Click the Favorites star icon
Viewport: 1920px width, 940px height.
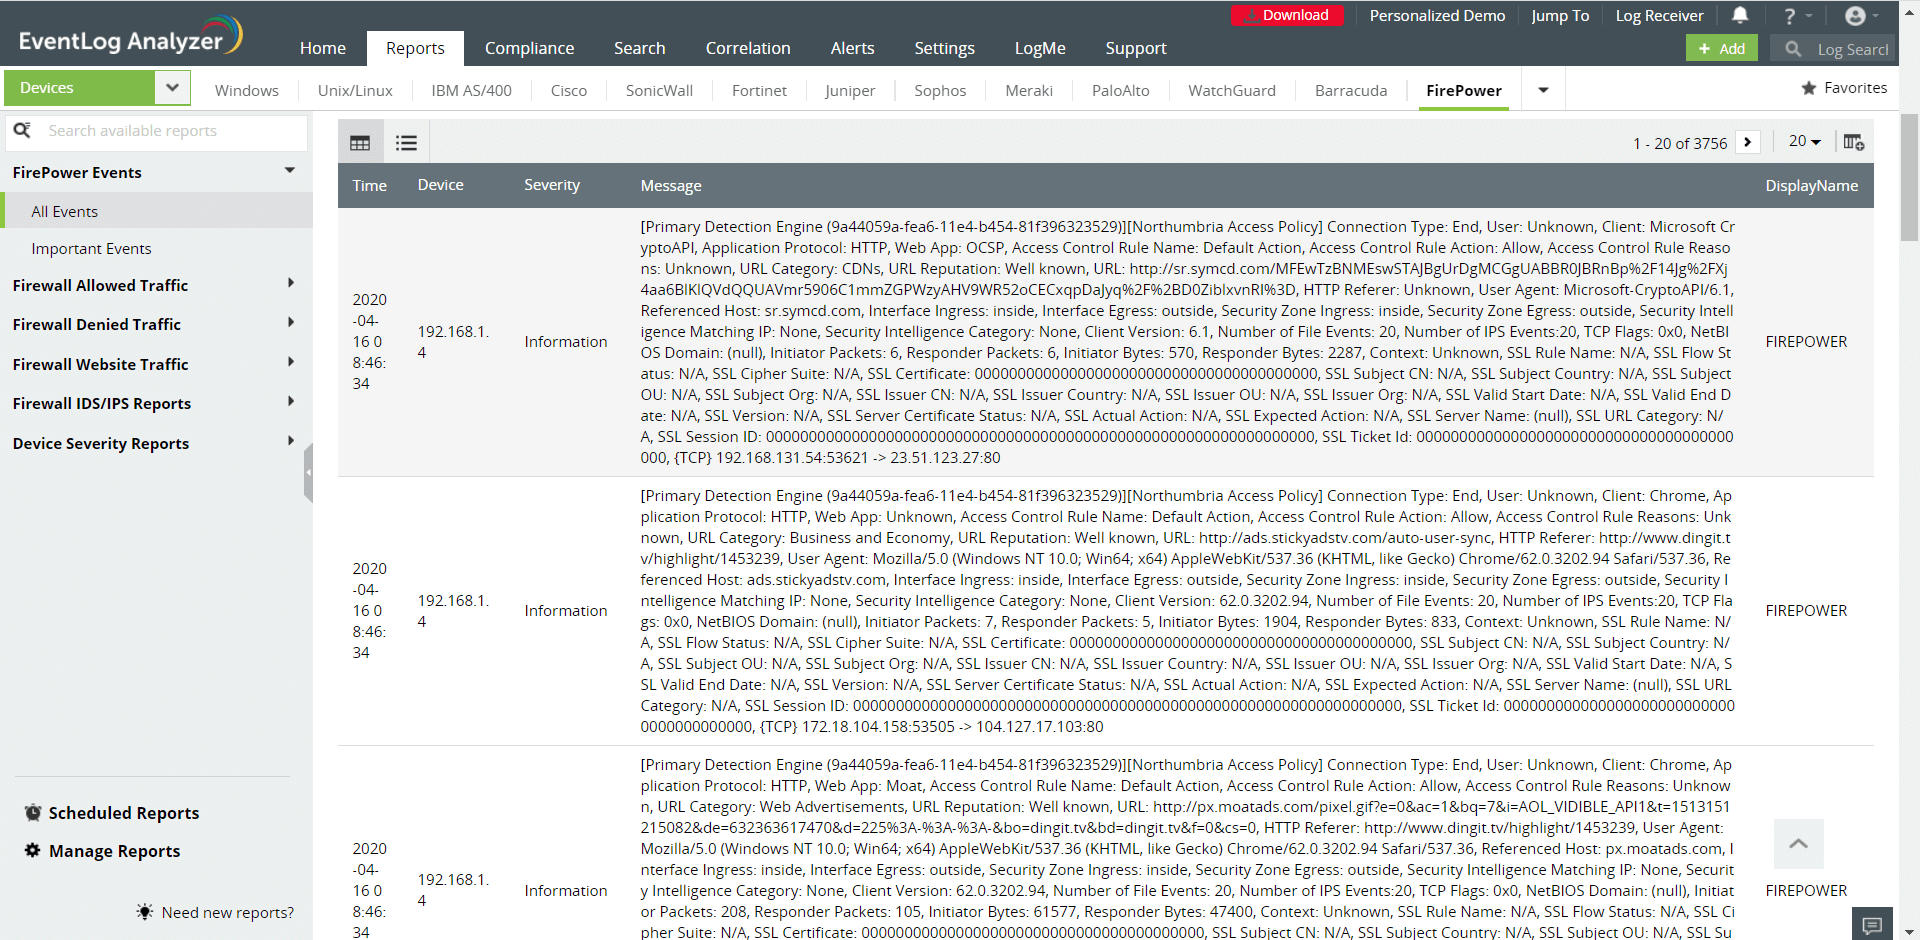click(x=1809, y=88)
